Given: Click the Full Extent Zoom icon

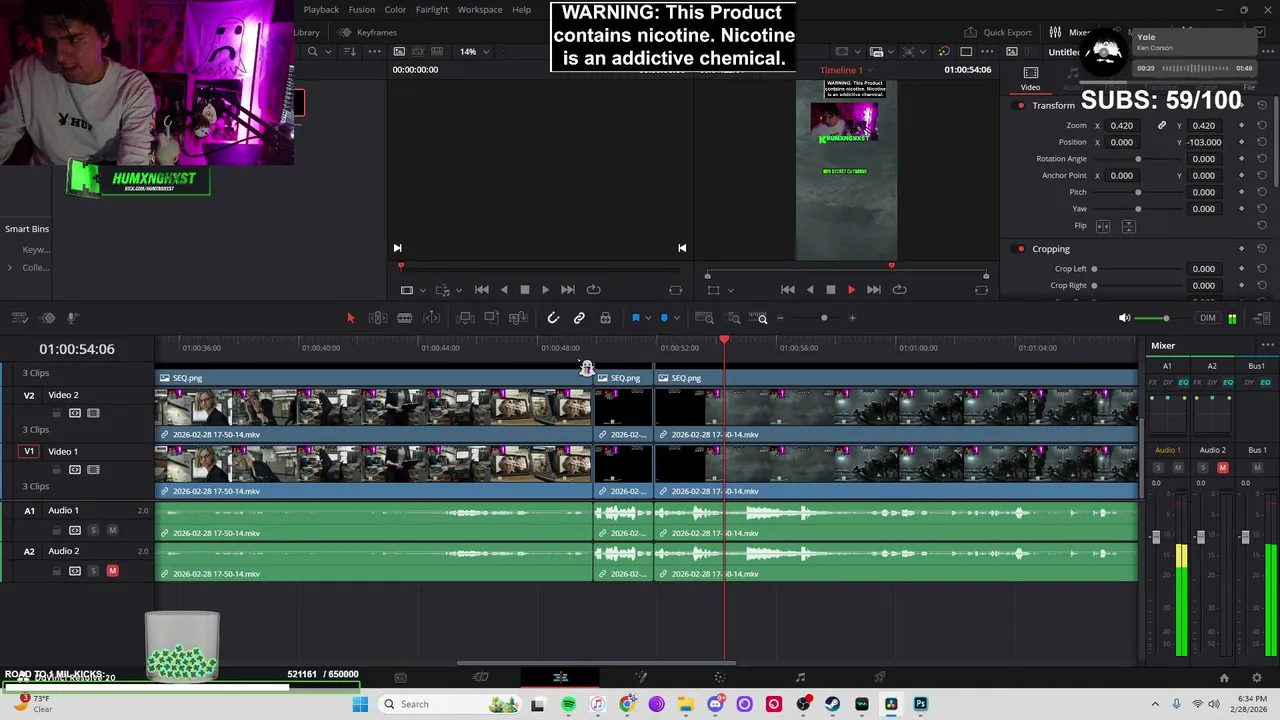Looking at the screenshot, I should point(704,318).
